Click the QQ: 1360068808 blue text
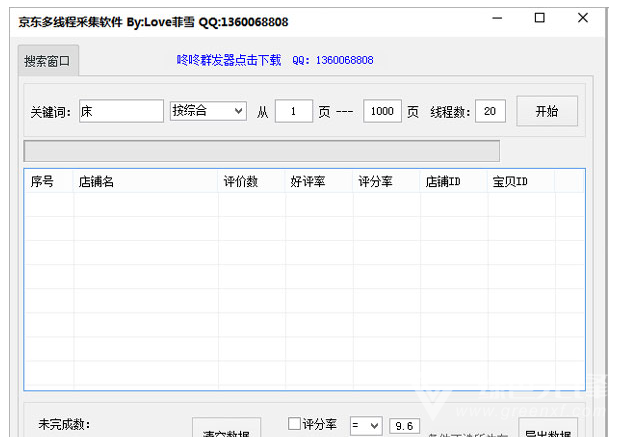The image size is (624, 437). click(333, 60)
